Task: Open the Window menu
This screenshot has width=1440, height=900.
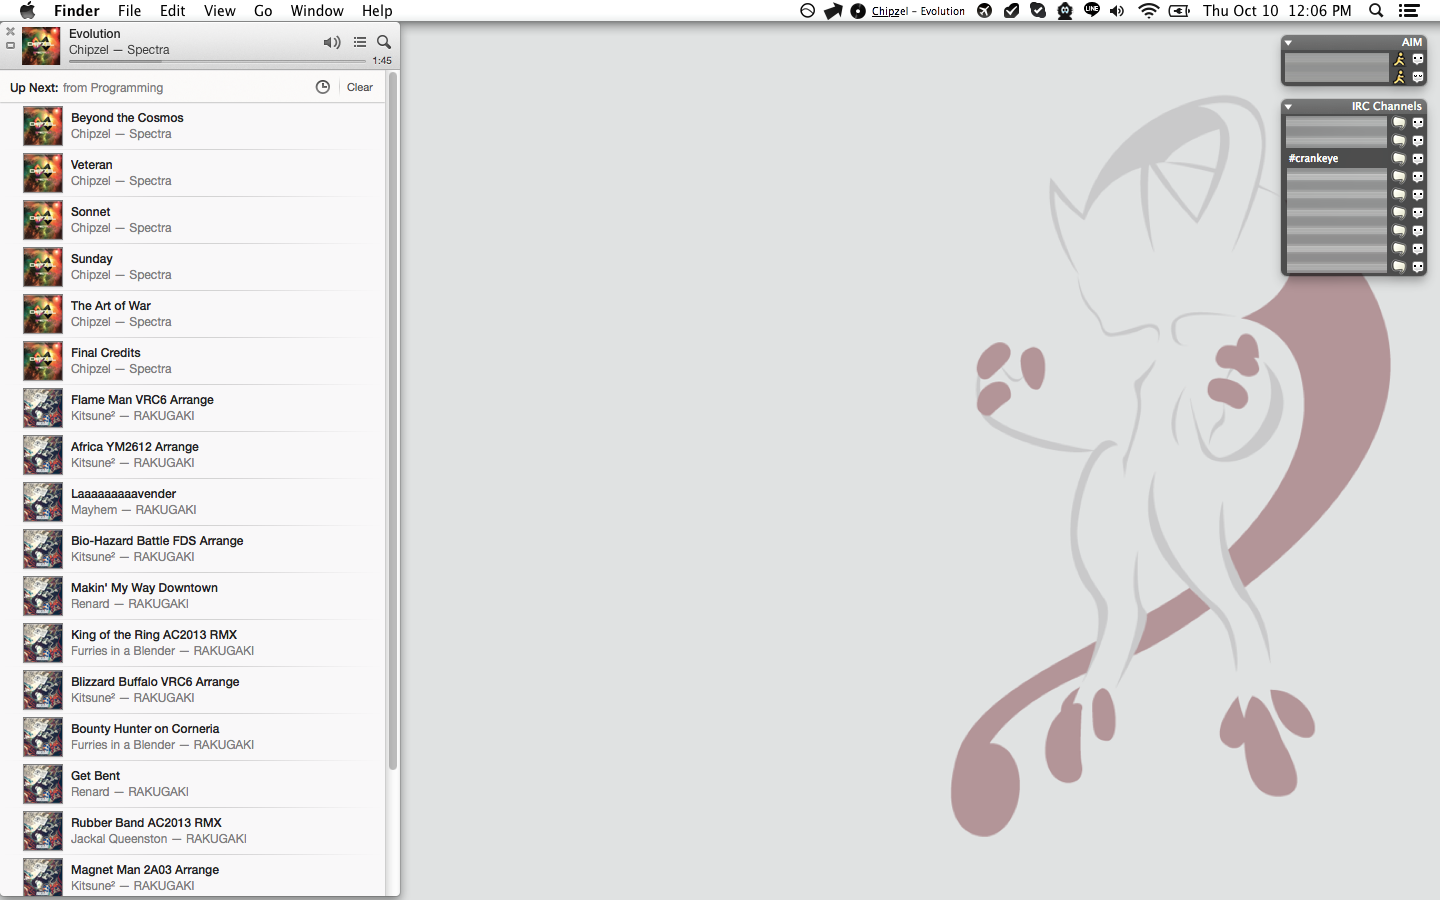Action: click(317, 11)
